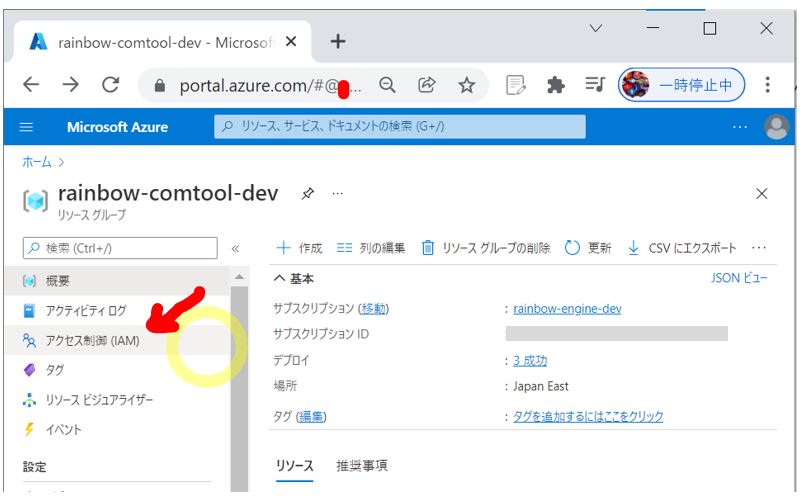Open the 3 成功 deployments link
804x499 pixels.
pos(530,361)
